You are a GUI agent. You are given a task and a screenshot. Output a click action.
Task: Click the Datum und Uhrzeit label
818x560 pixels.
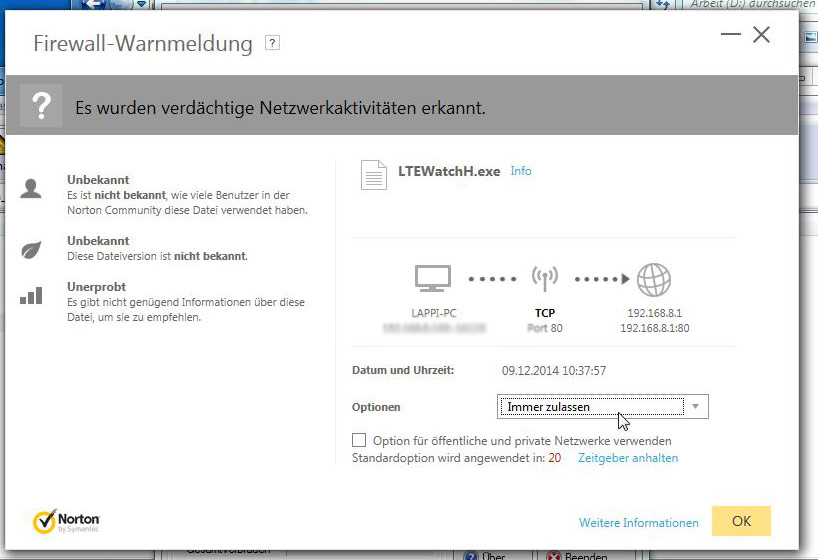click(x=403, y=370)
